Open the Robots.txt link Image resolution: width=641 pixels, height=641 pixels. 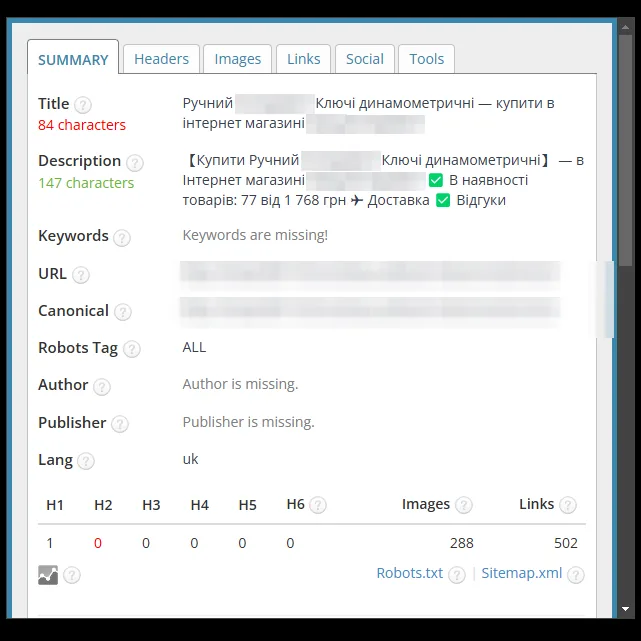click(x=410, y=573)
